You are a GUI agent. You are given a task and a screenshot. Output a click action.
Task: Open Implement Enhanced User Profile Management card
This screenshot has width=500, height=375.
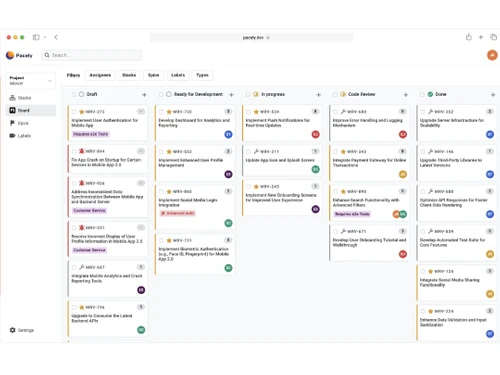click(x=195, y=163)
